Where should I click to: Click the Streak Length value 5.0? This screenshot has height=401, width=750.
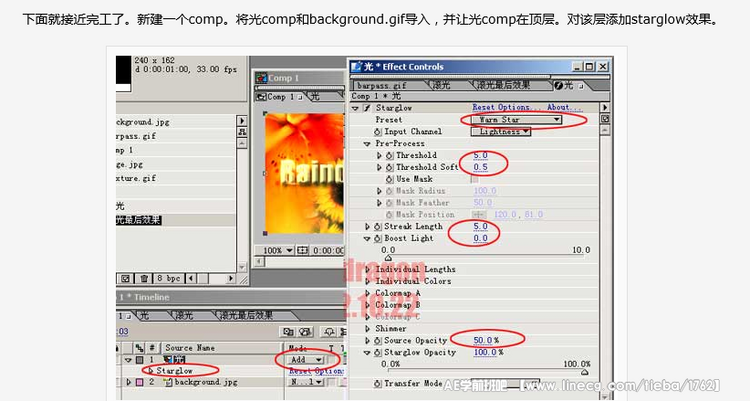tap(480, 226)
